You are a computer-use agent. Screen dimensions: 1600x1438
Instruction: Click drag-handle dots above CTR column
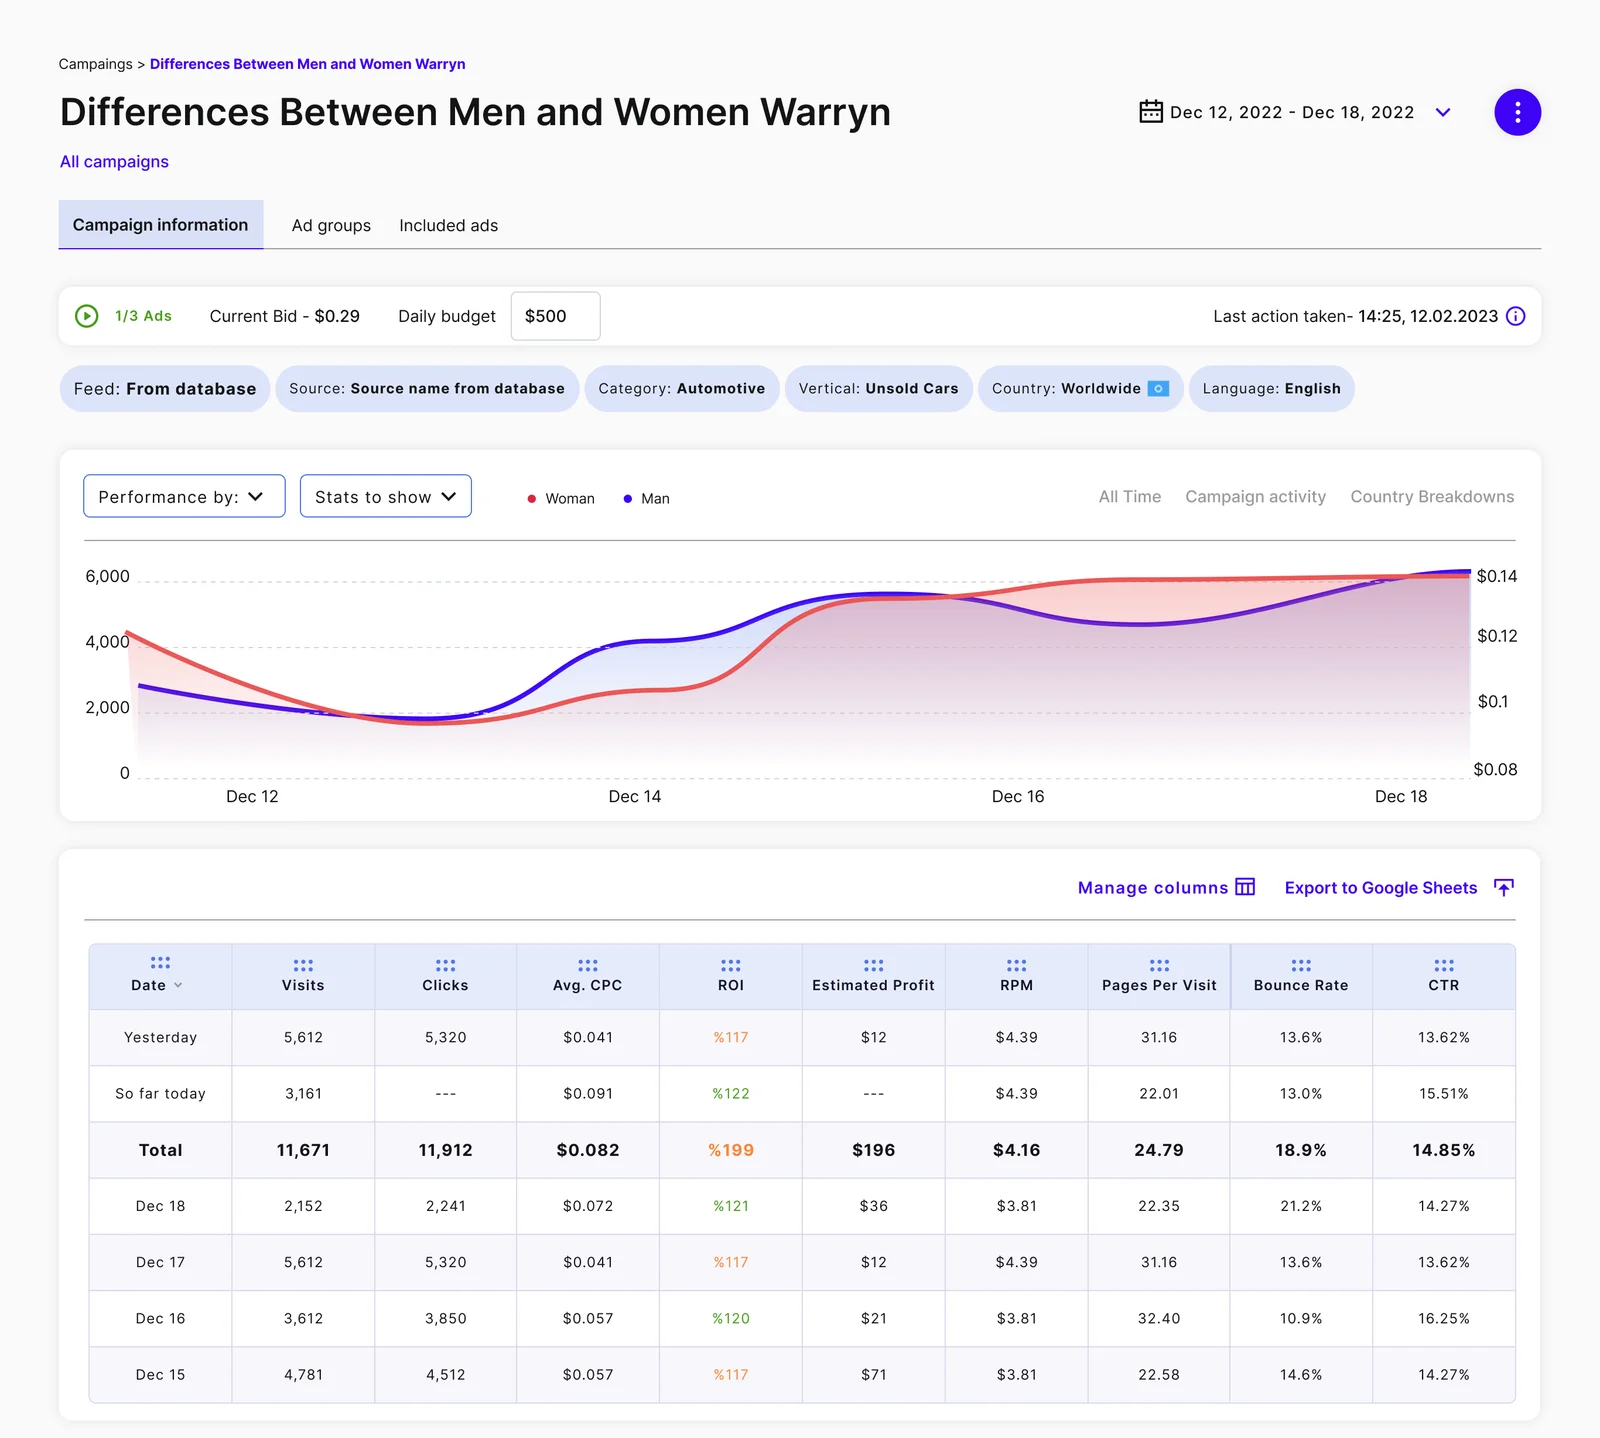coord(1444,965)
